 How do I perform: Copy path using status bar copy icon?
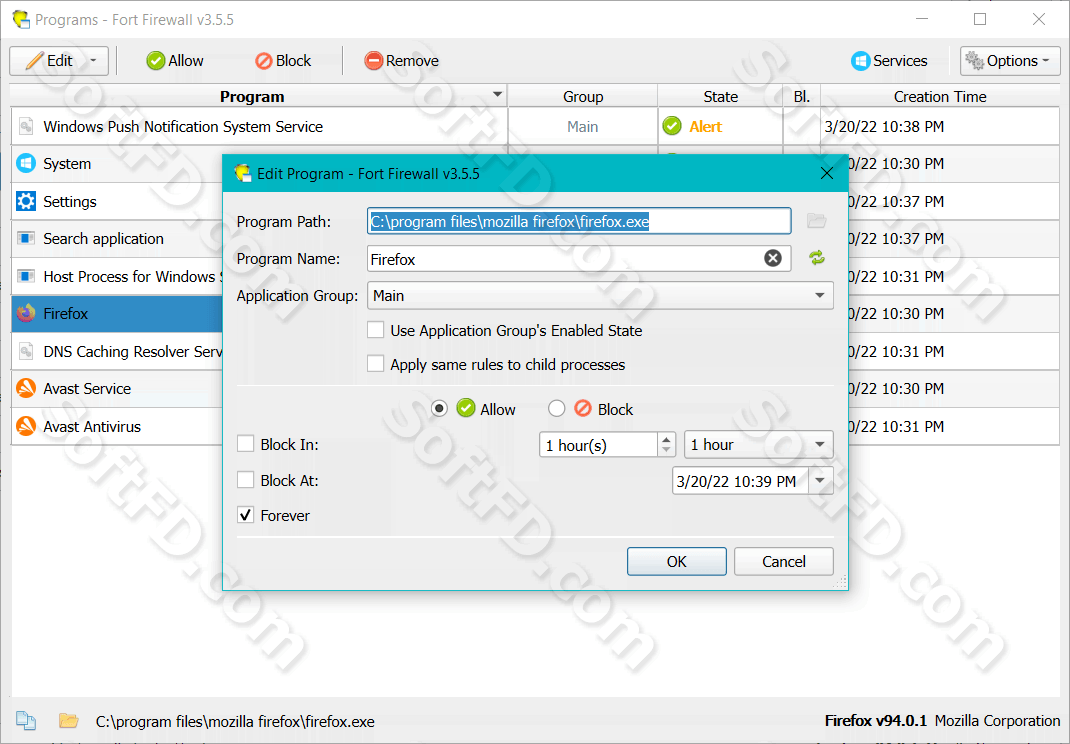click(x=26, y=721)
